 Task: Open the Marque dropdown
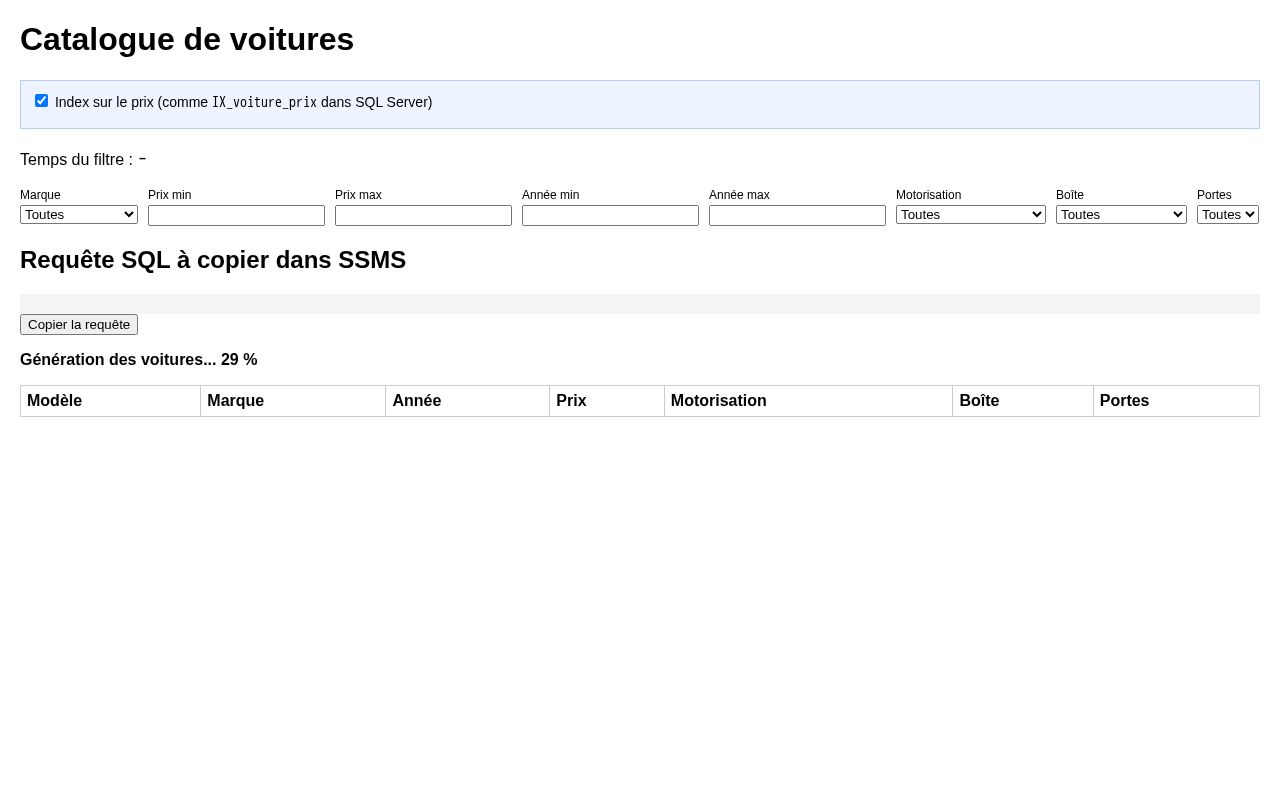pyautogui.click(x=79, y=215)
